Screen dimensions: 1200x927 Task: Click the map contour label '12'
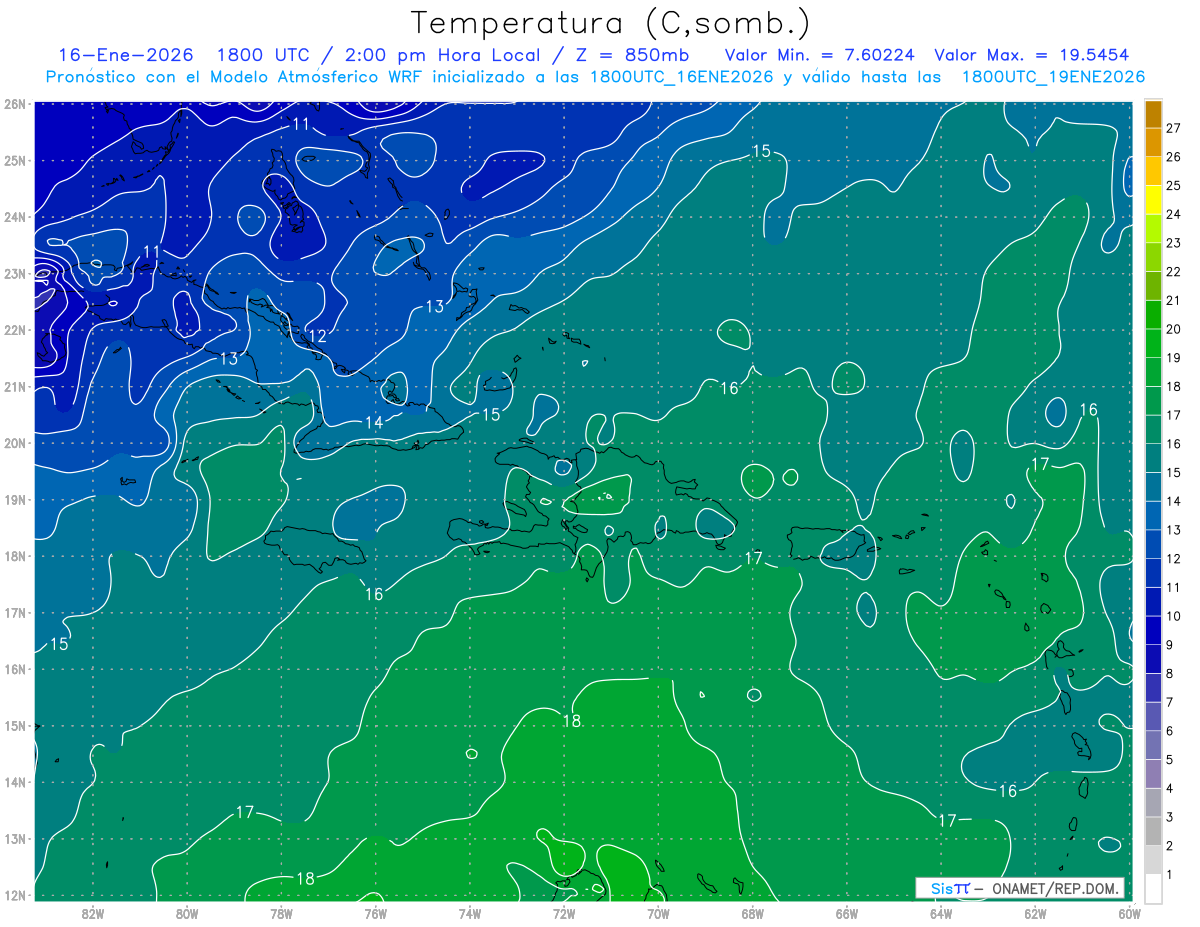tap(317, 336)
